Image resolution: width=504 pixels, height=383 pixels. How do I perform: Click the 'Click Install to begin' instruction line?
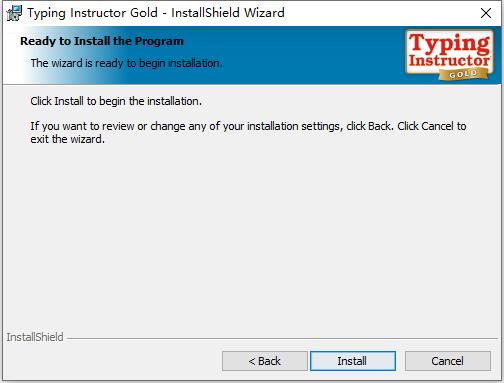click(x=116, y=101)
